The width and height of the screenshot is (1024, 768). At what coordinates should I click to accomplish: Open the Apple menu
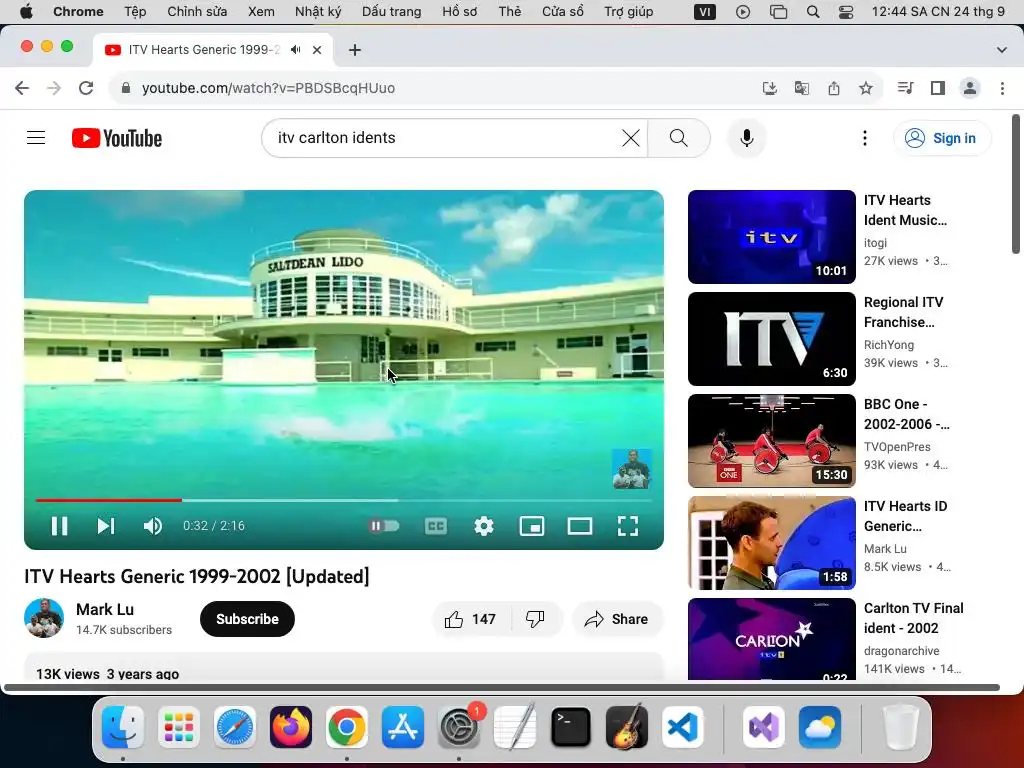26,11
